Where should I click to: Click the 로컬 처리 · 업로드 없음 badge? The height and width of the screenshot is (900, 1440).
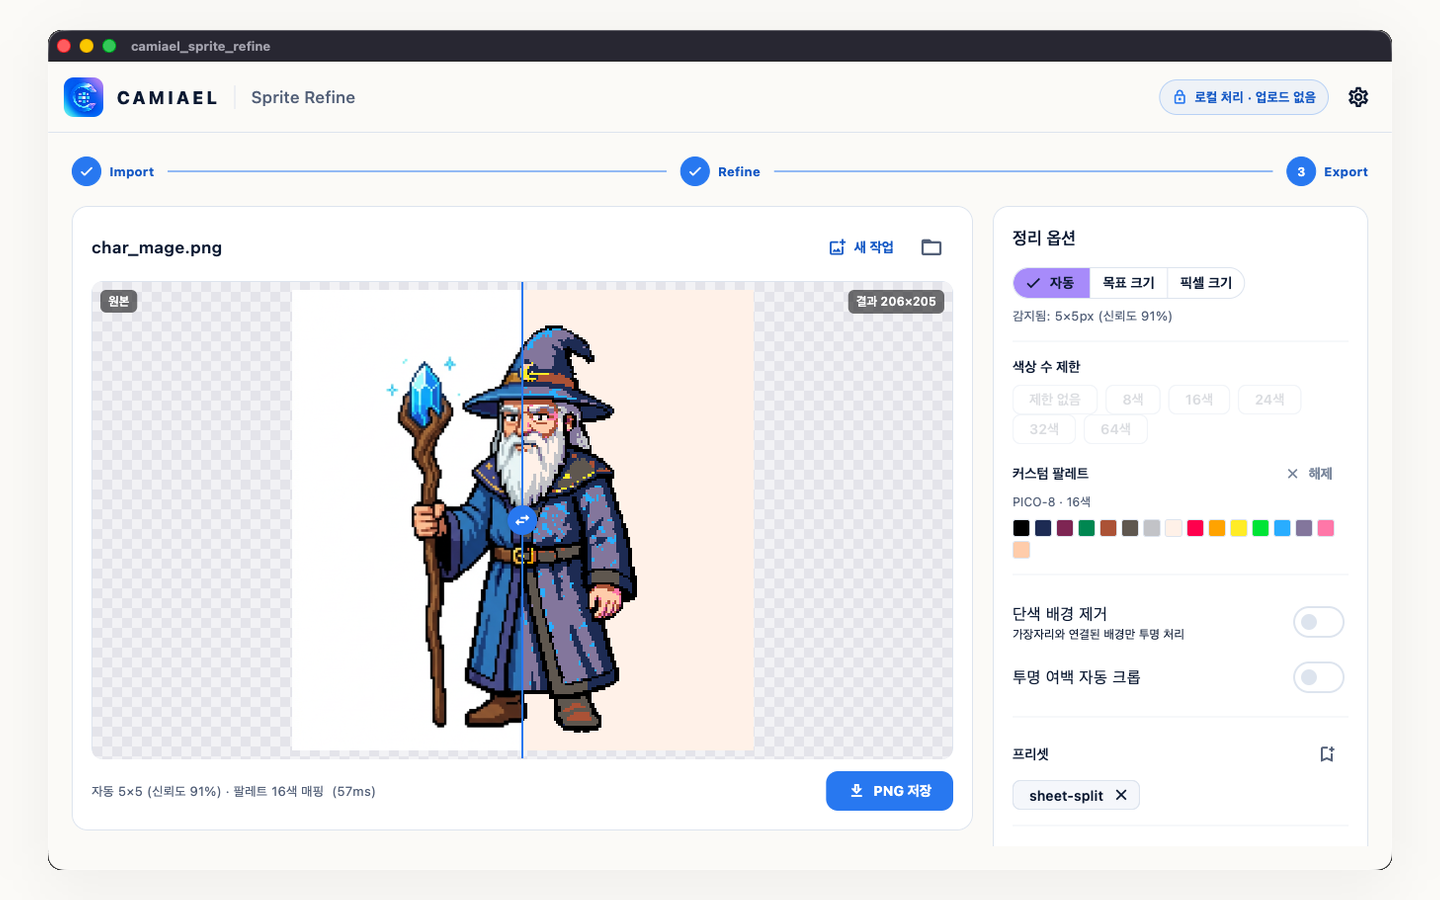(1244, 97)
